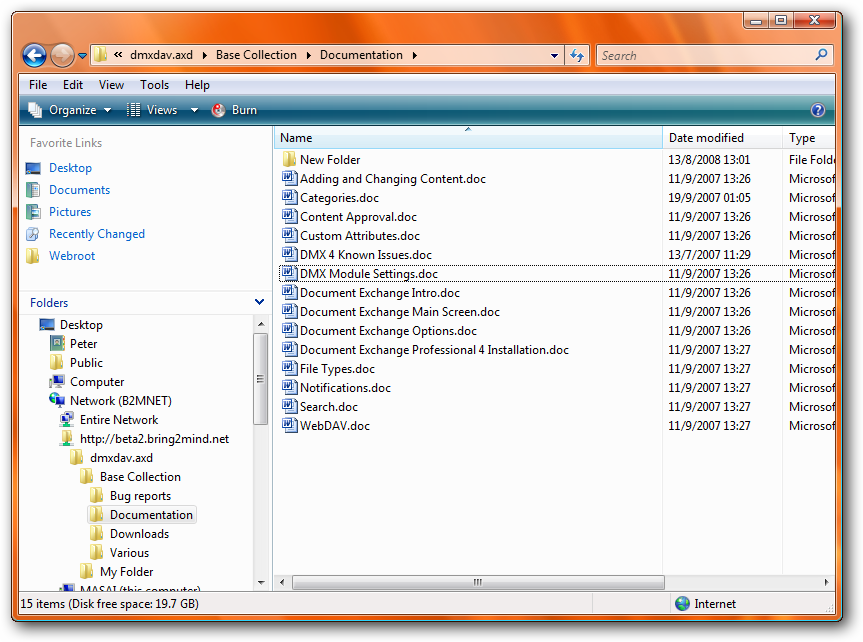Select Document Exchange Options.doc icon
Viewport: 863px width, 642px height.
(290, 330)
